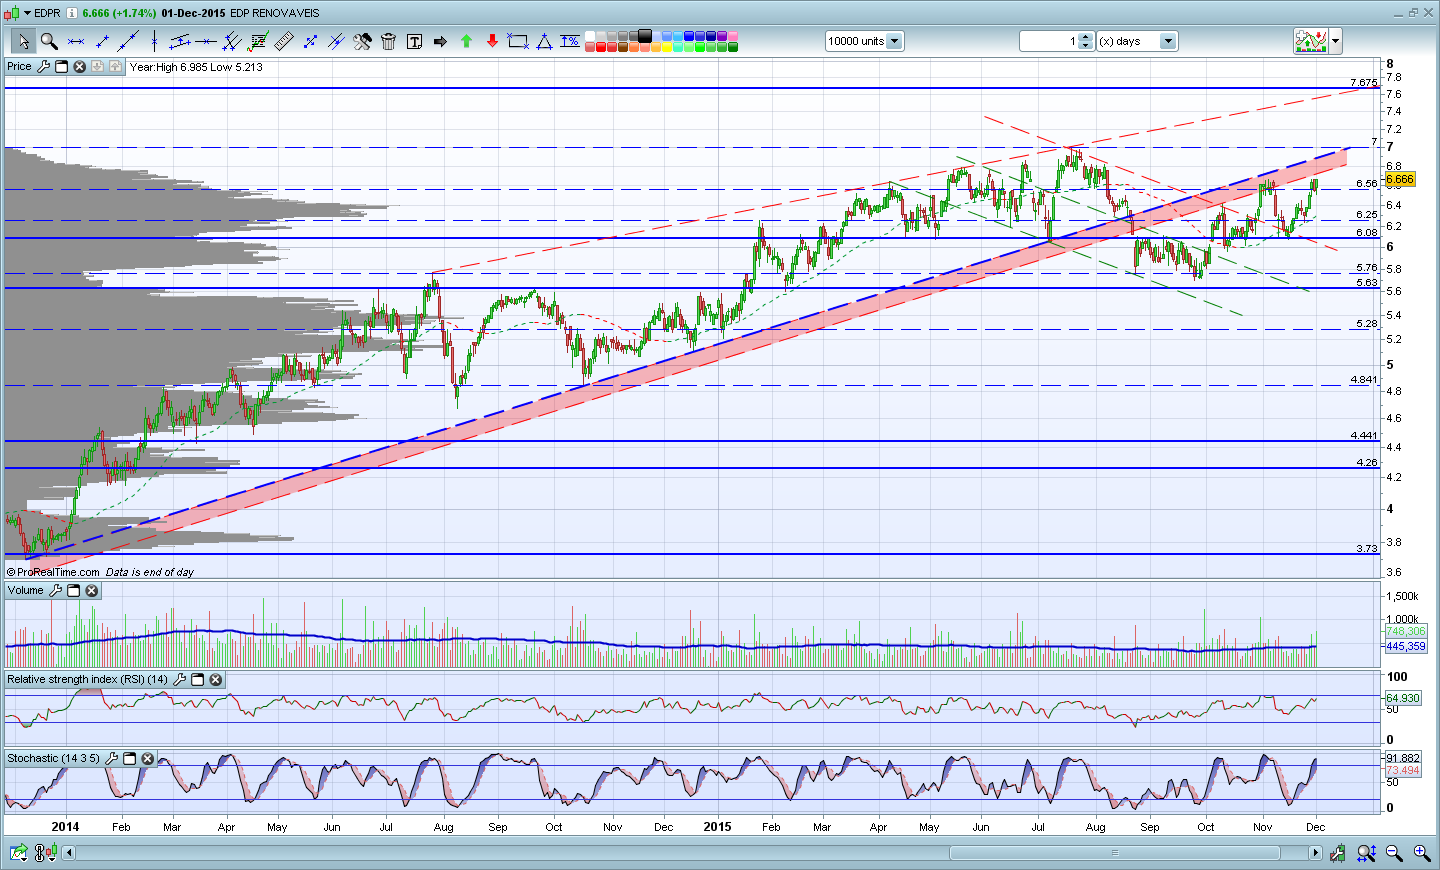Expand the add-indicator button dropdown arrow
This screenshot has width=1440, height=870.
coord(1336,41)
